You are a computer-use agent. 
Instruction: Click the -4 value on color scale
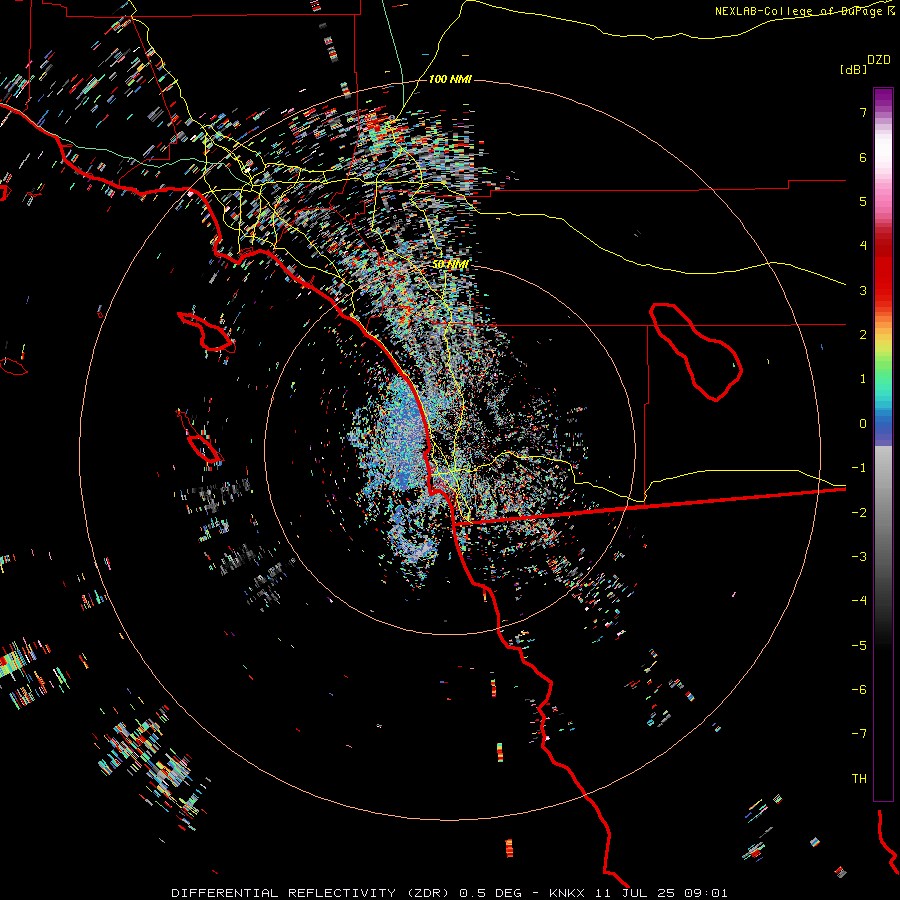pyautogui.click(x=859, y=601)
